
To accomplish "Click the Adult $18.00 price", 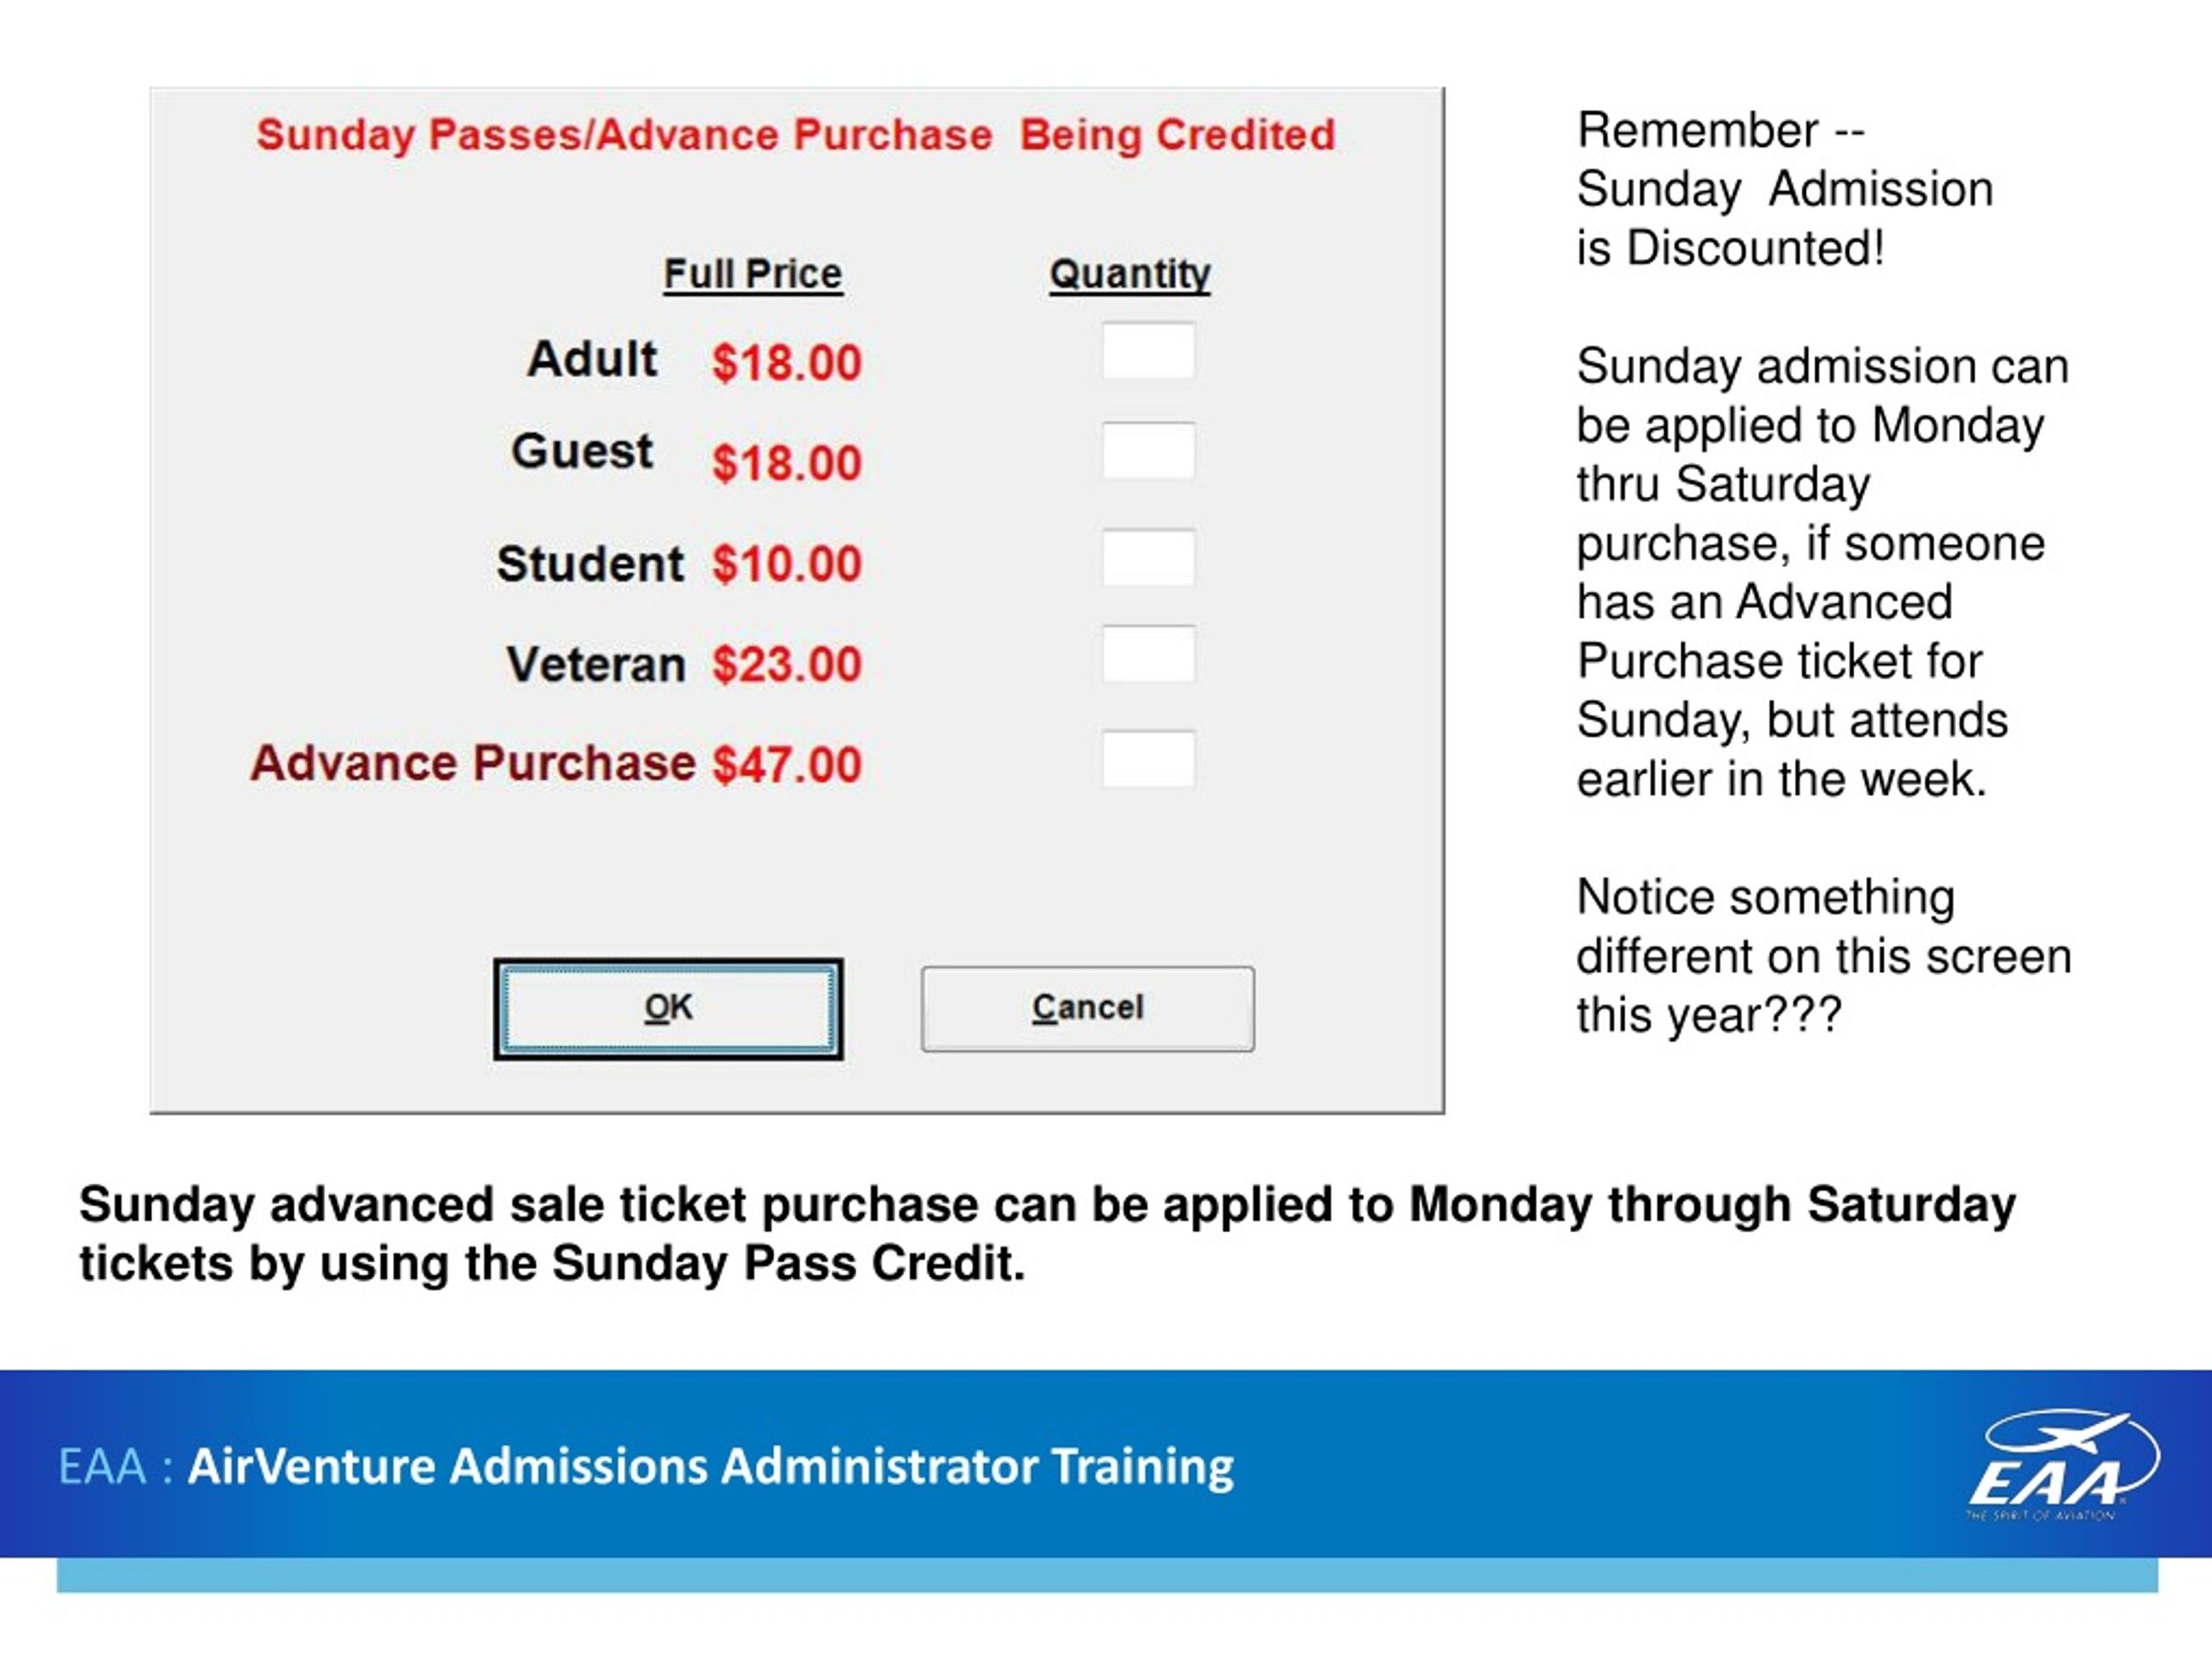I will 786,362.
